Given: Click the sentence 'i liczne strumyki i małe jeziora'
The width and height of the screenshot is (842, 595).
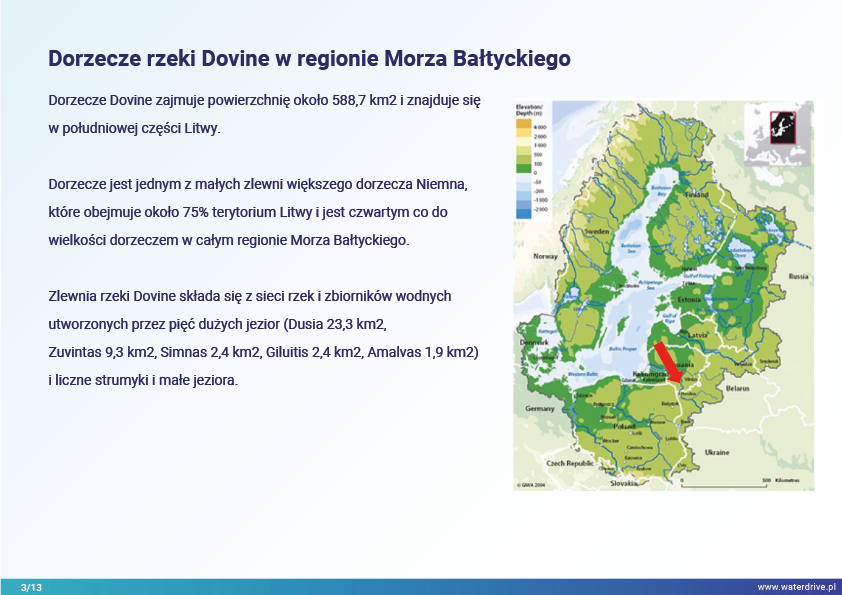Looking at the screenshot, I should coord(143,381).
